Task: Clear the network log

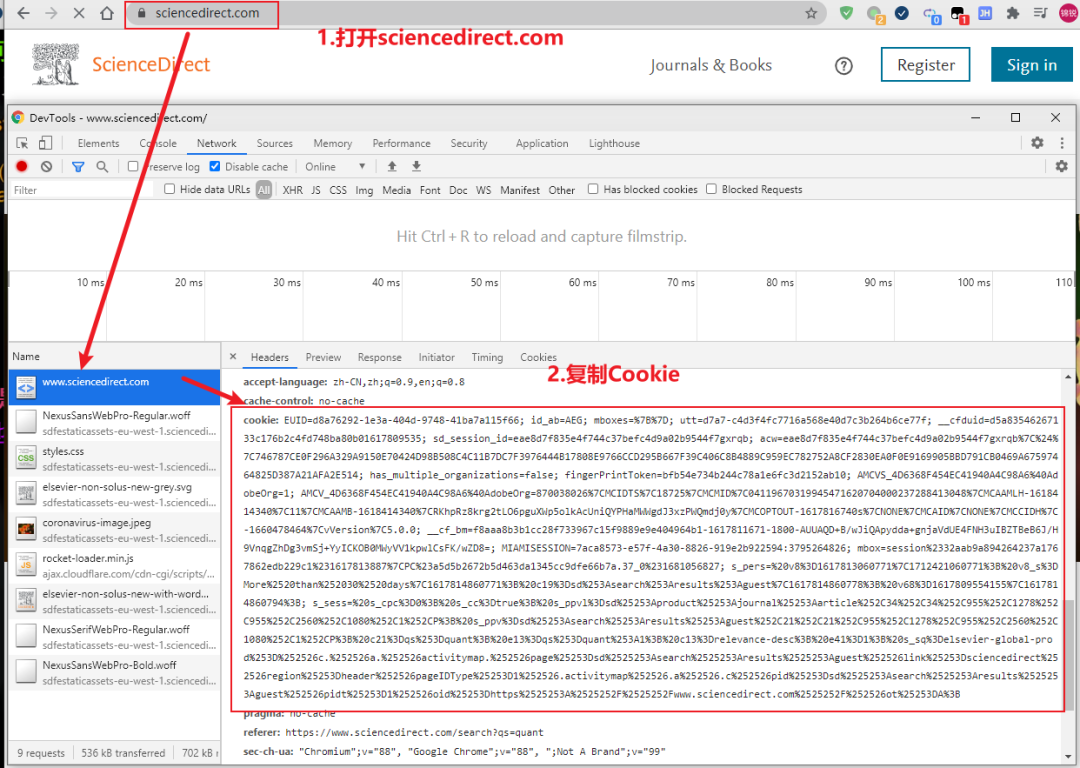Action: click(46, 166)
